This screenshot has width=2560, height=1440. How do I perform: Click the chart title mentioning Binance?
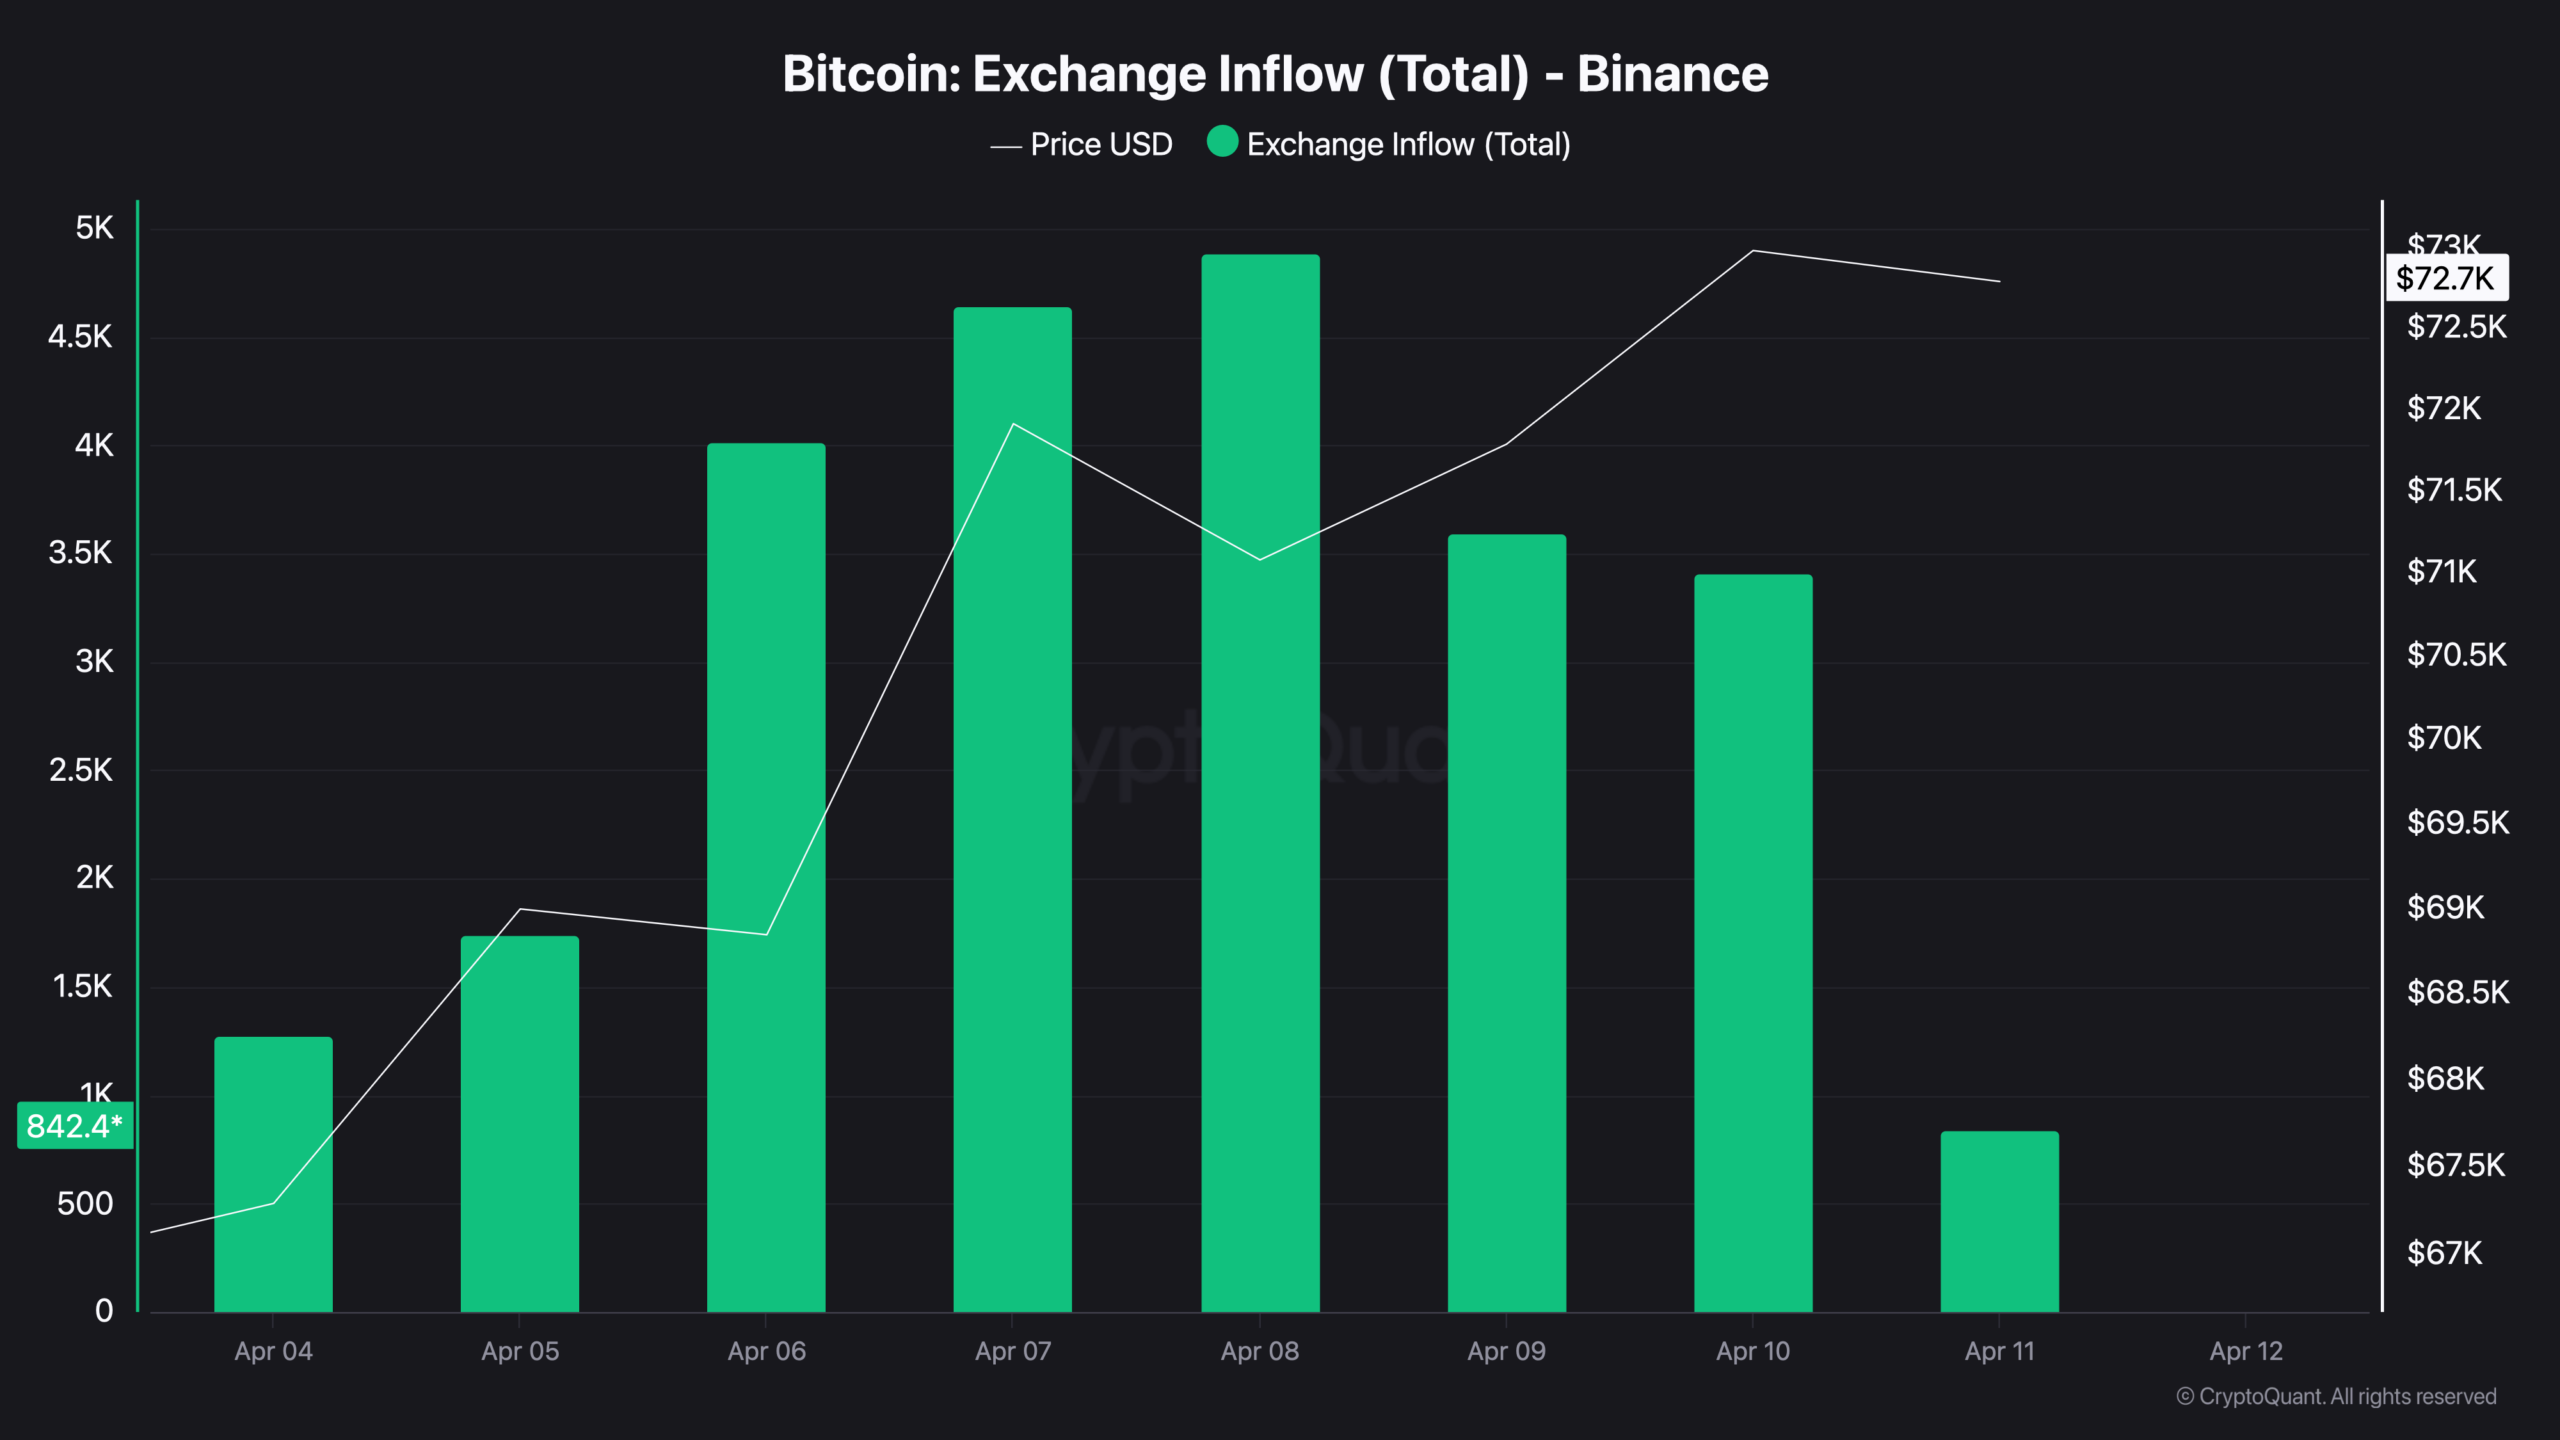tap(1275, 74)
